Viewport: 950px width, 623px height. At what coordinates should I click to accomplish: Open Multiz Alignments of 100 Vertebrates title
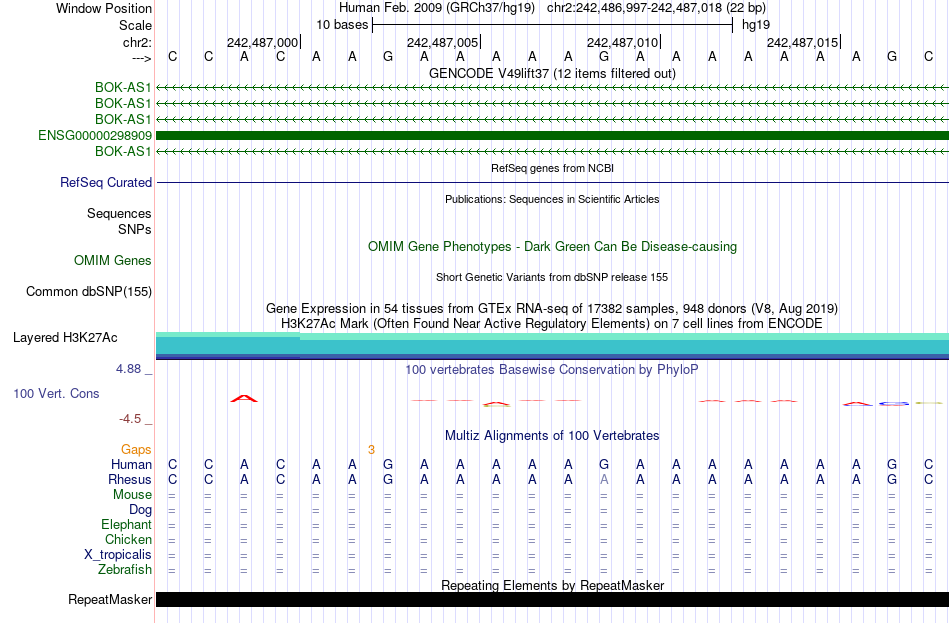pyautogui.click(x=552, y=436)
